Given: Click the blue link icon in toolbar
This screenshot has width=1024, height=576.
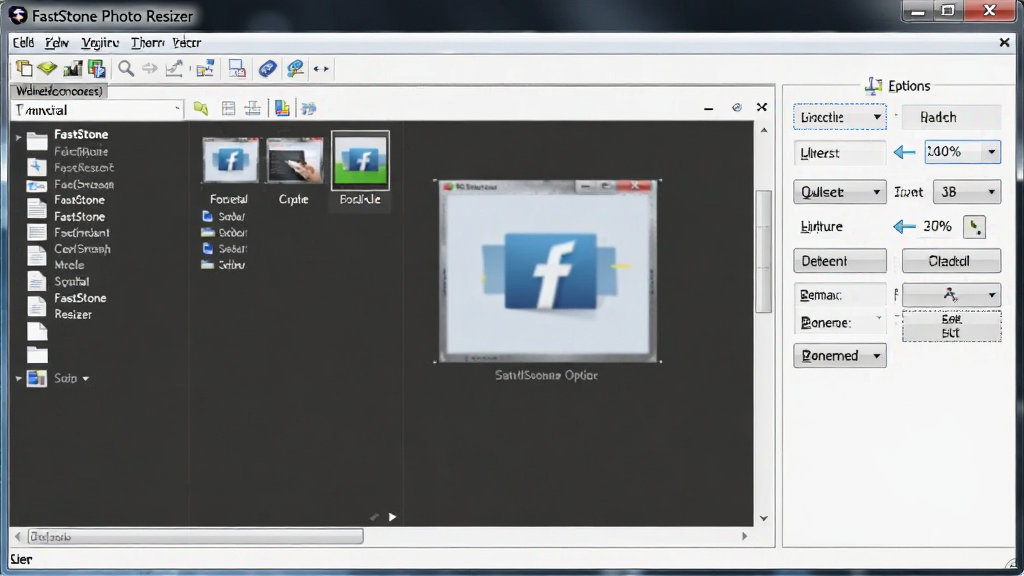Looking at the screenshot, I should pos(268,68).
